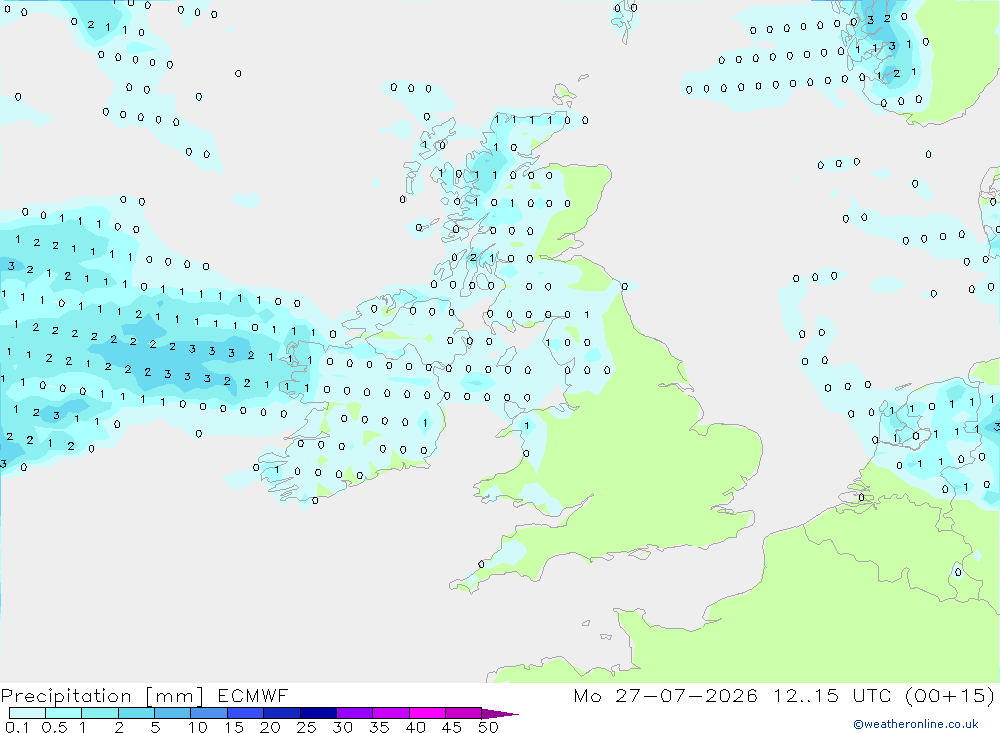The height and width of the screenshot is (733, 1000).
Task: Click the 20–25 mm dark blue swatch
Action: click(x=281, y=713)
